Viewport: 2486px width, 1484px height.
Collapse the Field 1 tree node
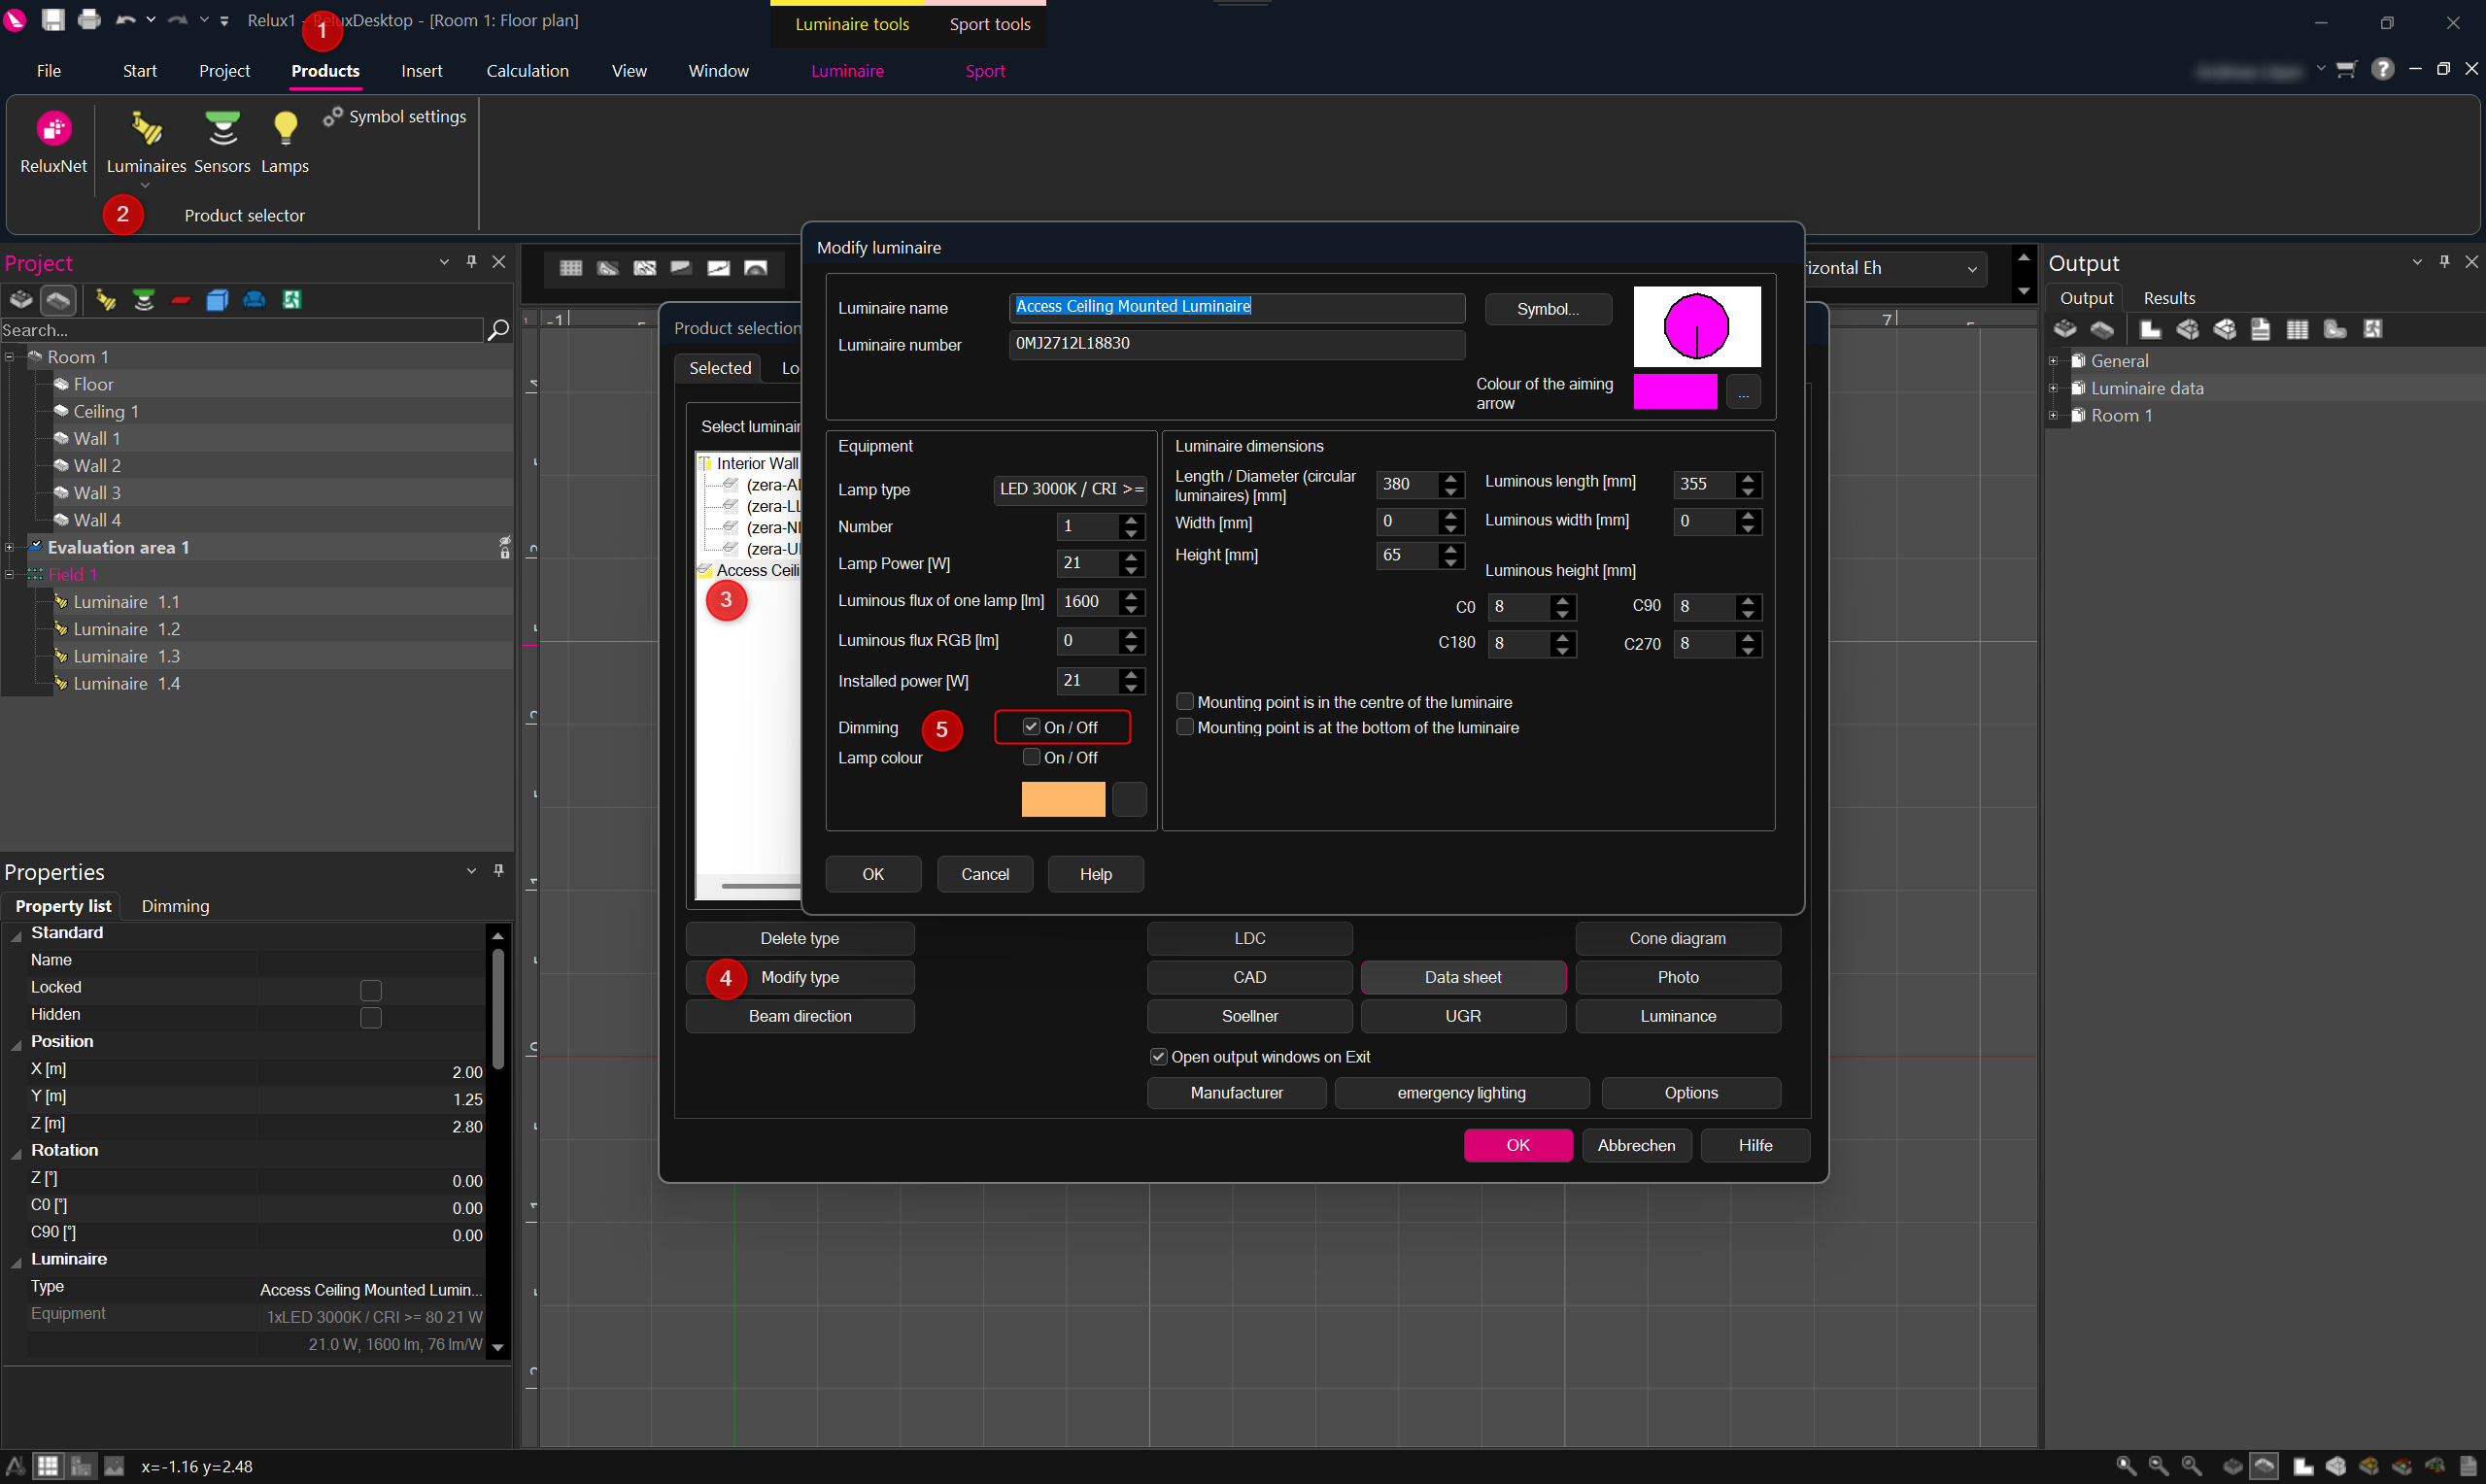9,575
